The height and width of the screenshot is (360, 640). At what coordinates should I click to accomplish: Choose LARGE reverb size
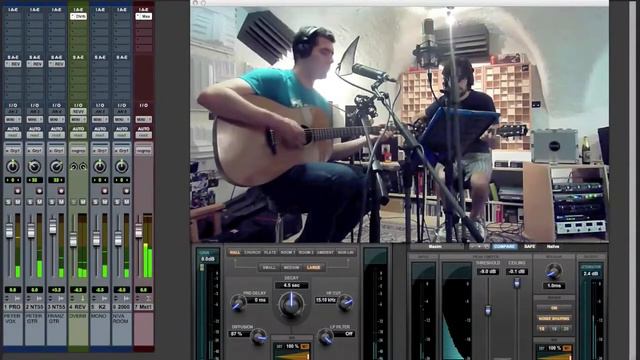[x=313, y=268]
